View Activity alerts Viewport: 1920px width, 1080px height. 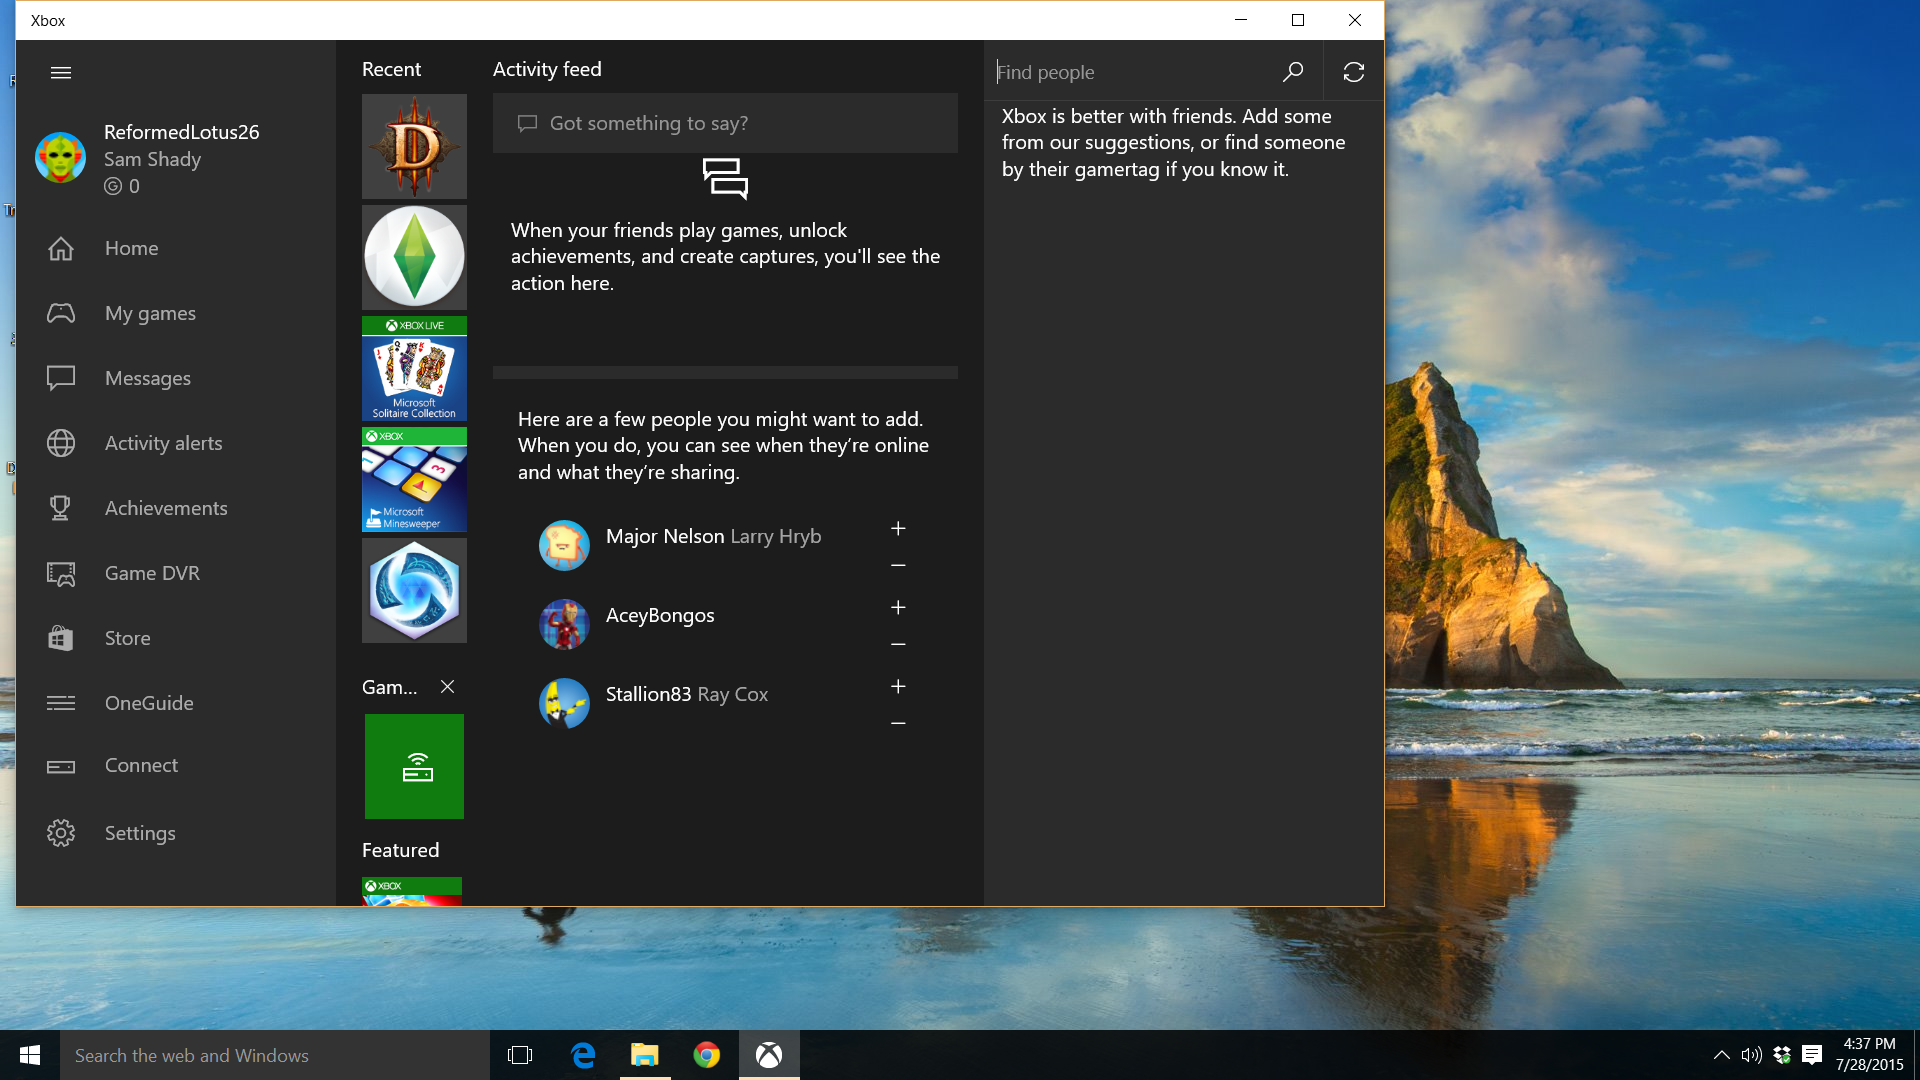click(x=163, y=443)
